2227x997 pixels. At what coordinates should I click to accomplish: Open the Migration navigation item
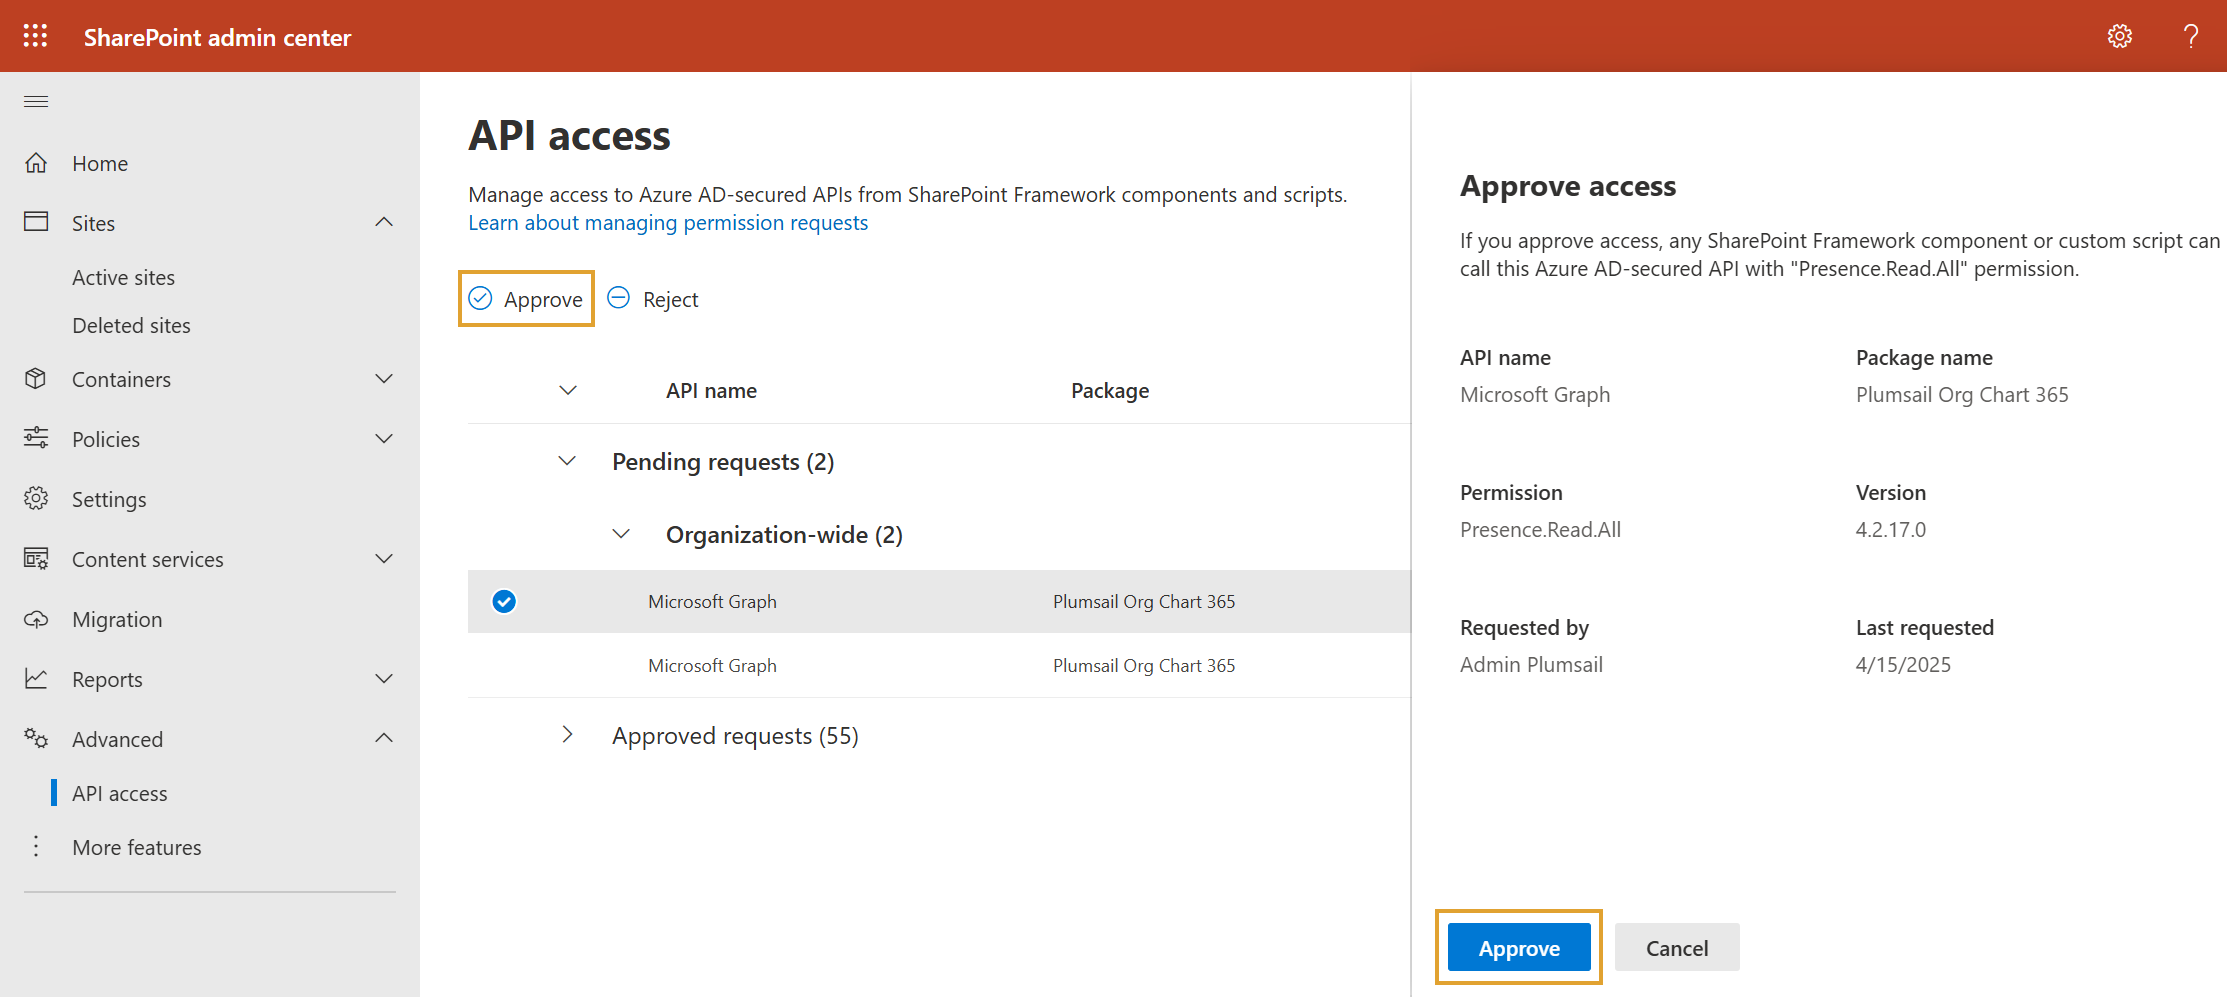click(x=117, y=619)
